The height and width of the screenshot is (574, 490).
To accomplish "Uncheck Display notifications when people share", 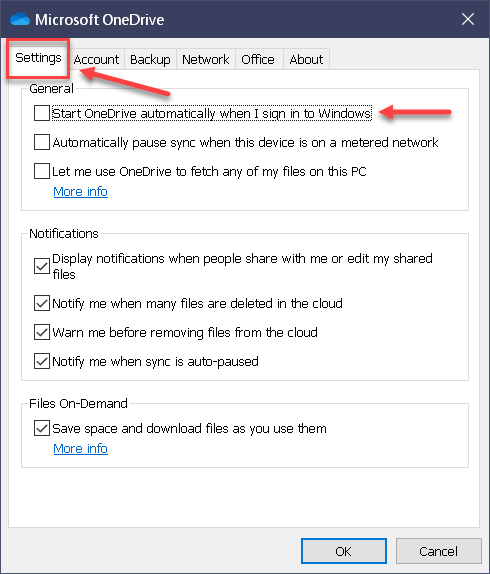I will coord(42,266).
